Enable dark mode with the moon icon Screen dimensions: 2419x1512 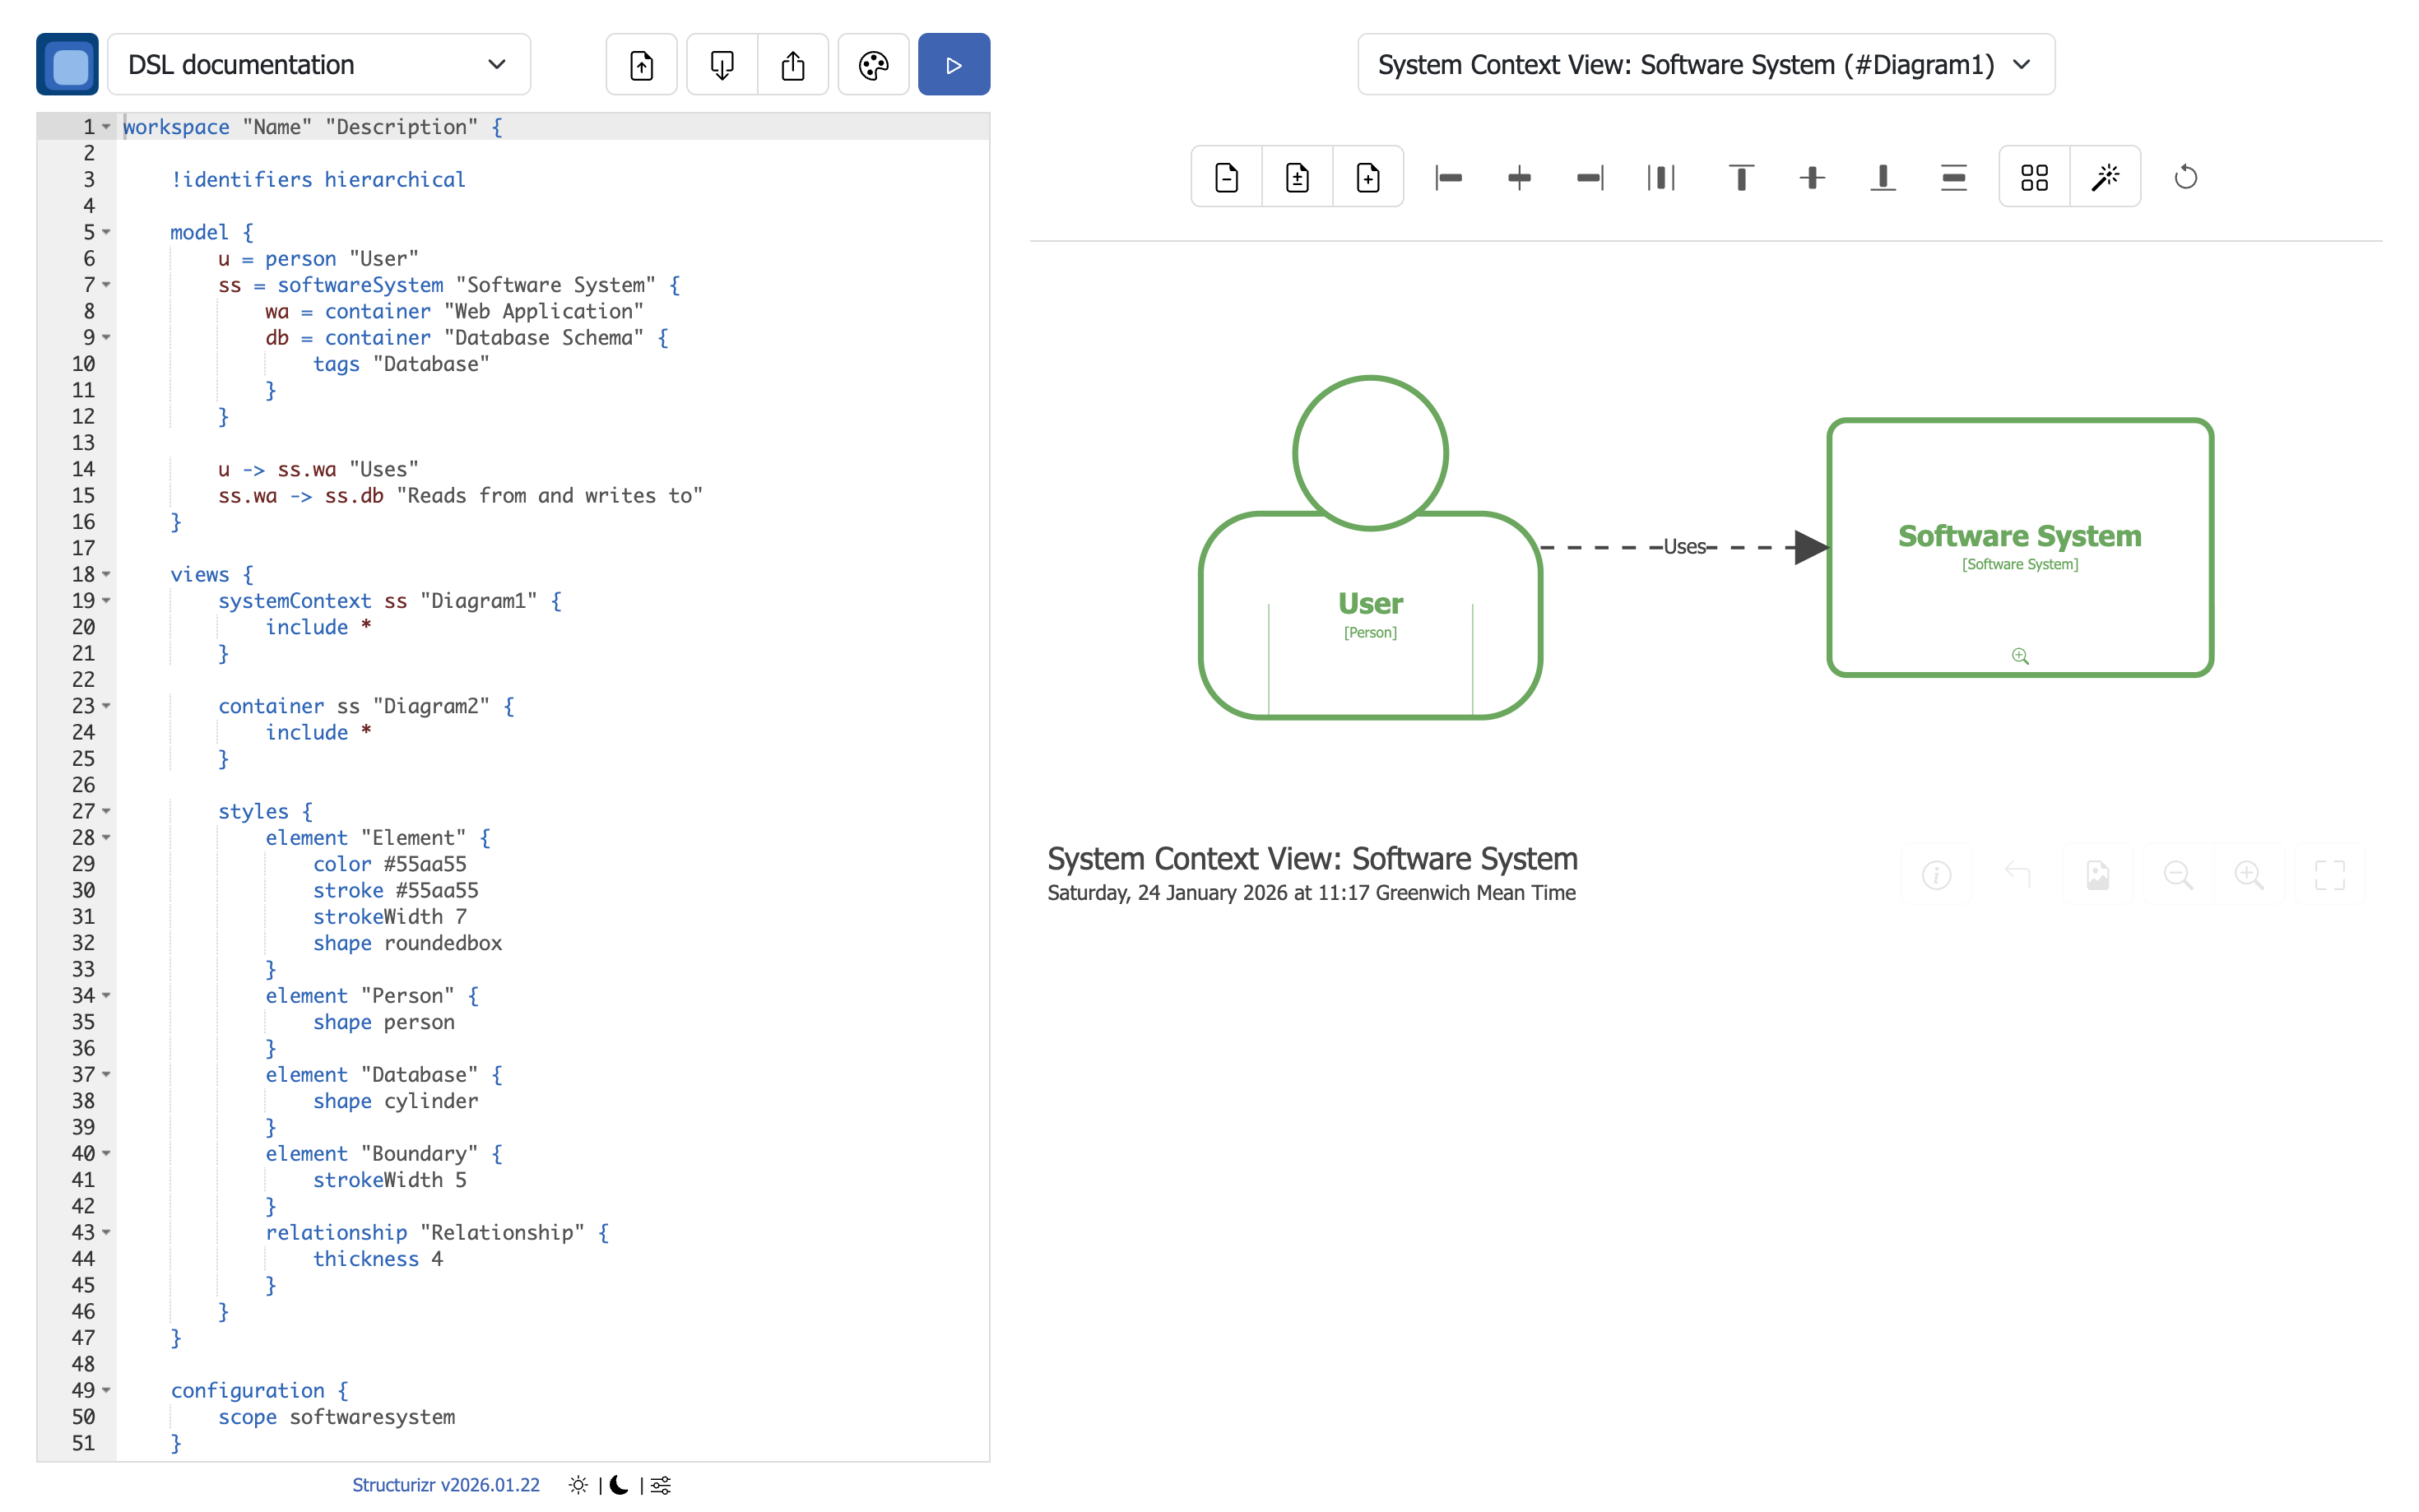619,1486
